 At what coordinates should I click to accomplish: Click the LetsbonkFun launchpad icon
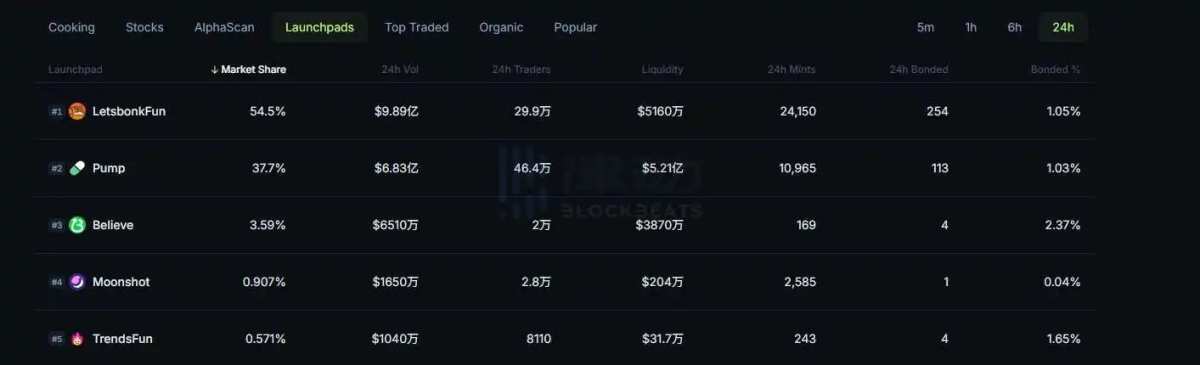tap(77, 111)
